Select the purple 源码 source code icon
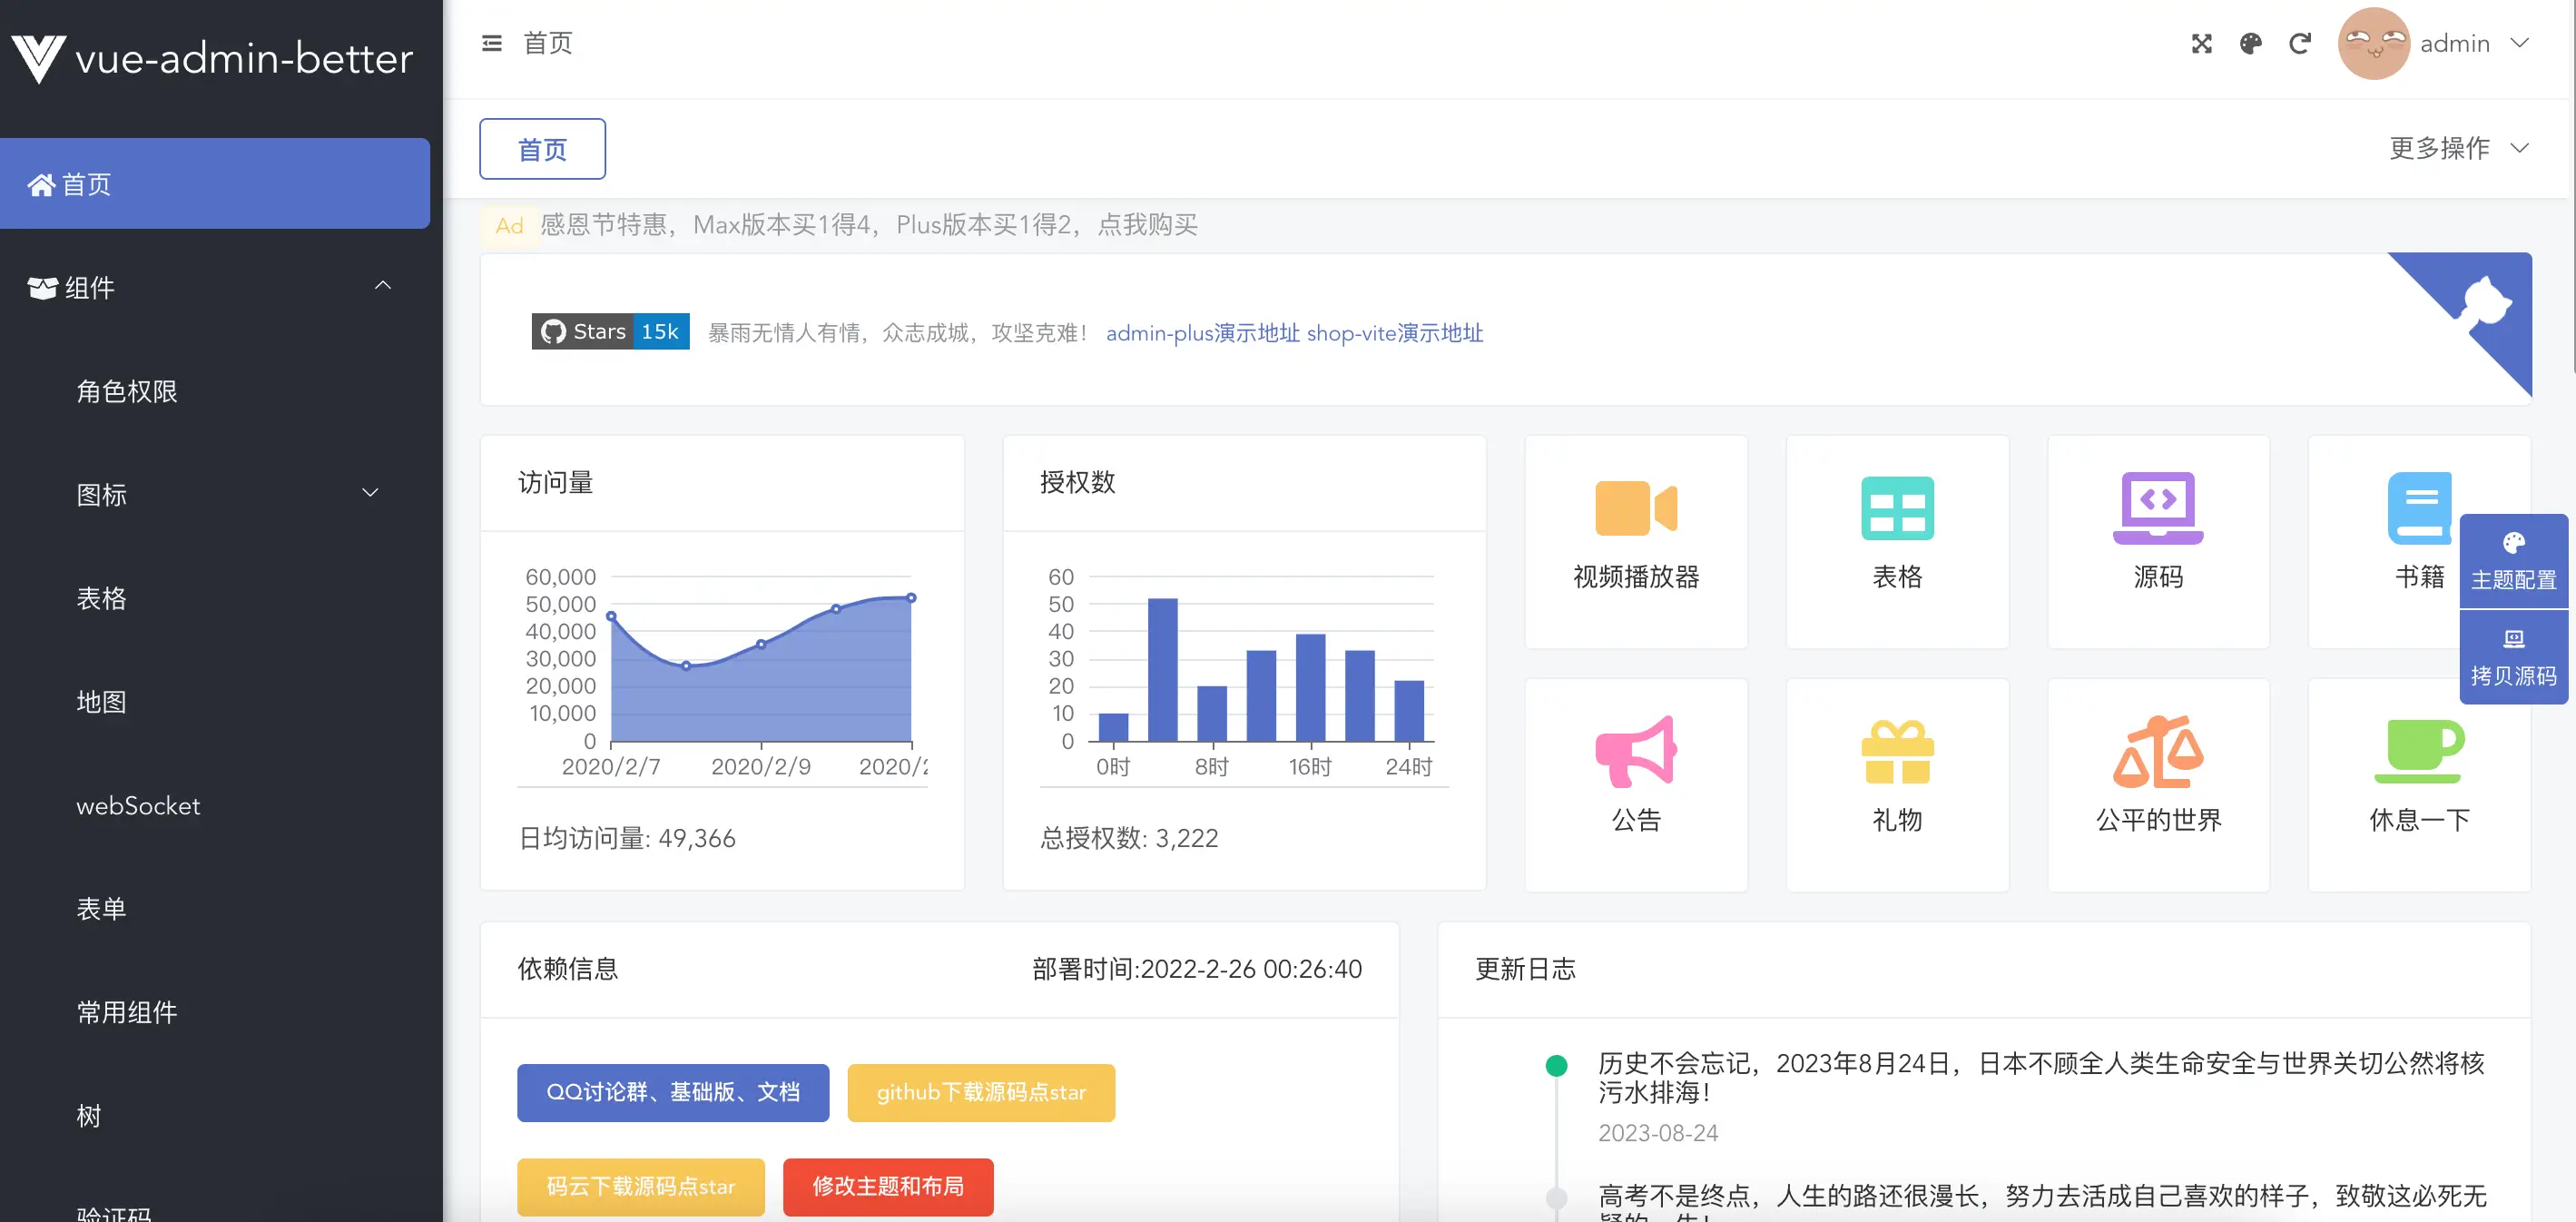This screenshot has width=2576, height=1222. pos(2157,507)
